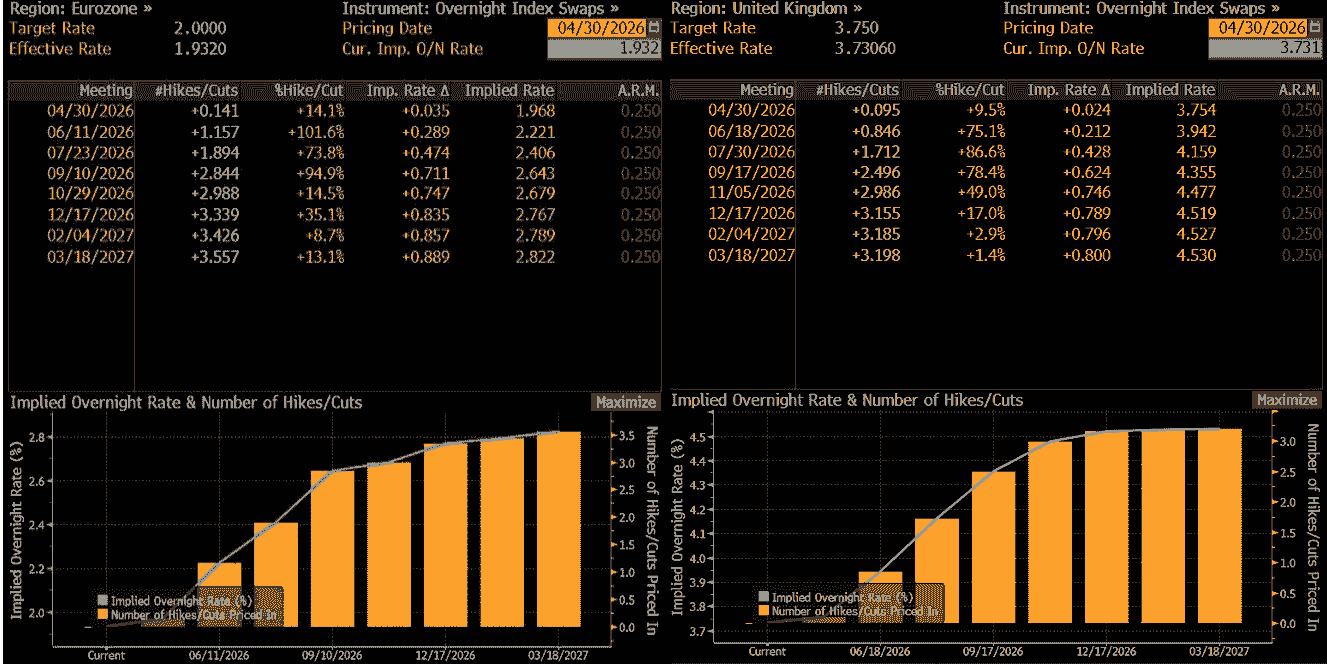Screen dimensions: 1327x664
Task: Click the 03/18/2027 bar in the Eurozone chart
Action: point(559,529)
